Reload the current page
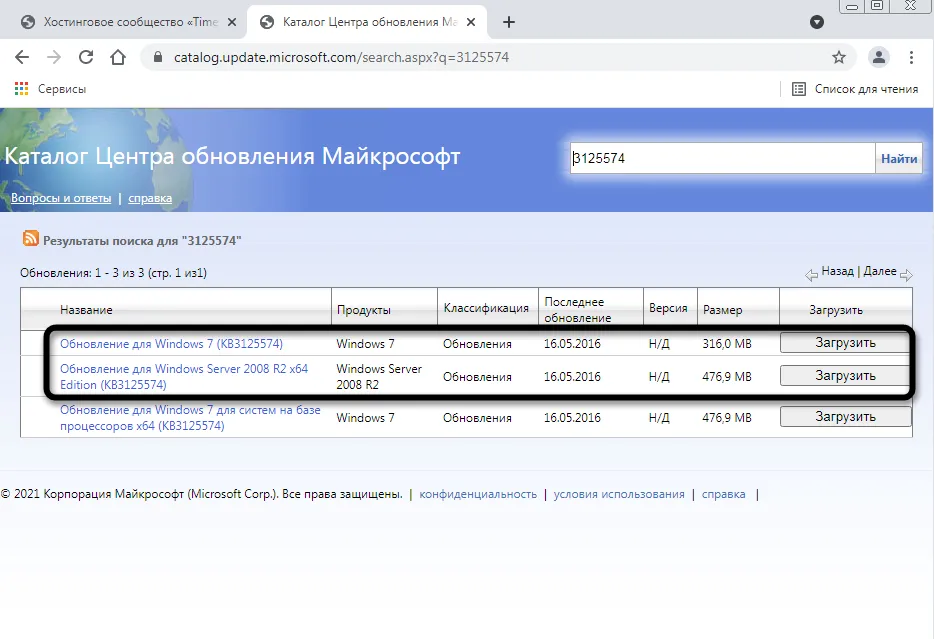The image size is (934, 639). click(x=86, y=57)
